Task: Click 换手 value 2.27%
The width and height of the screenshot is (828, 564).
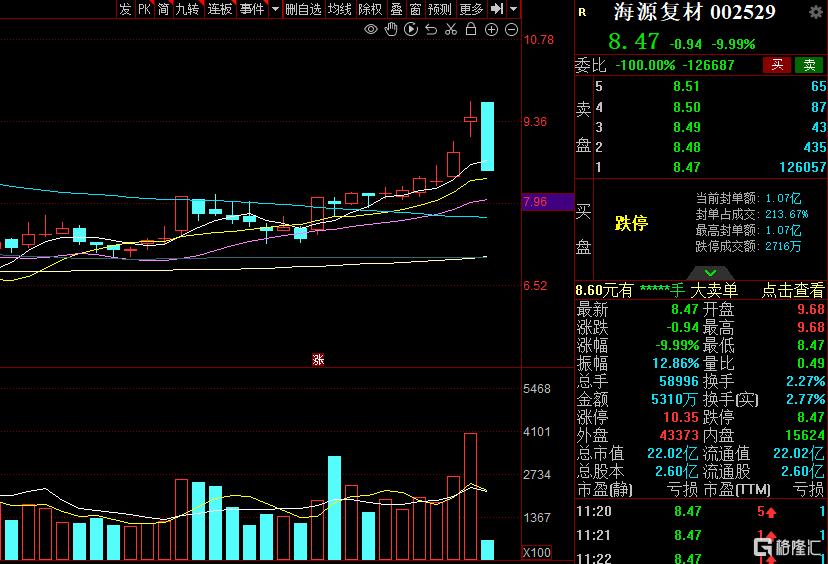Action: pos(805,381)
